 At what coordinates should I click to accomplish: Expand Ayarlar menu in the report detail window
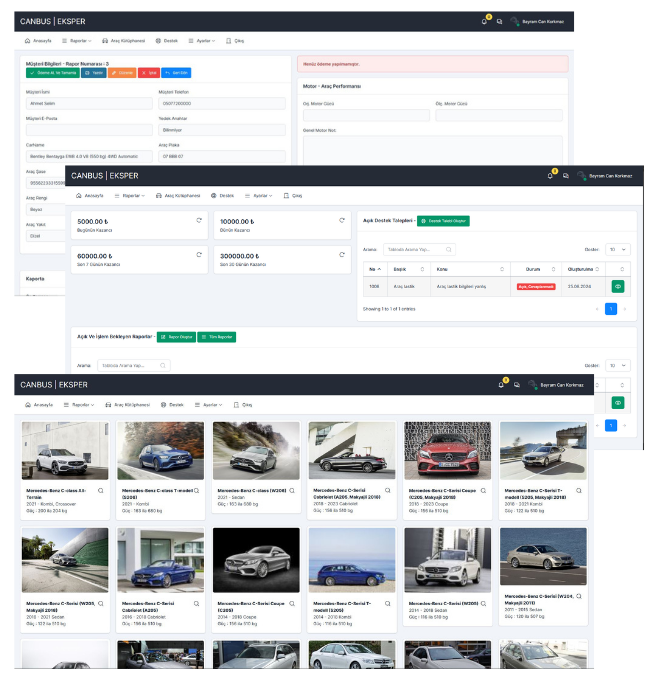pyautogui.click(x=202, y=41)
